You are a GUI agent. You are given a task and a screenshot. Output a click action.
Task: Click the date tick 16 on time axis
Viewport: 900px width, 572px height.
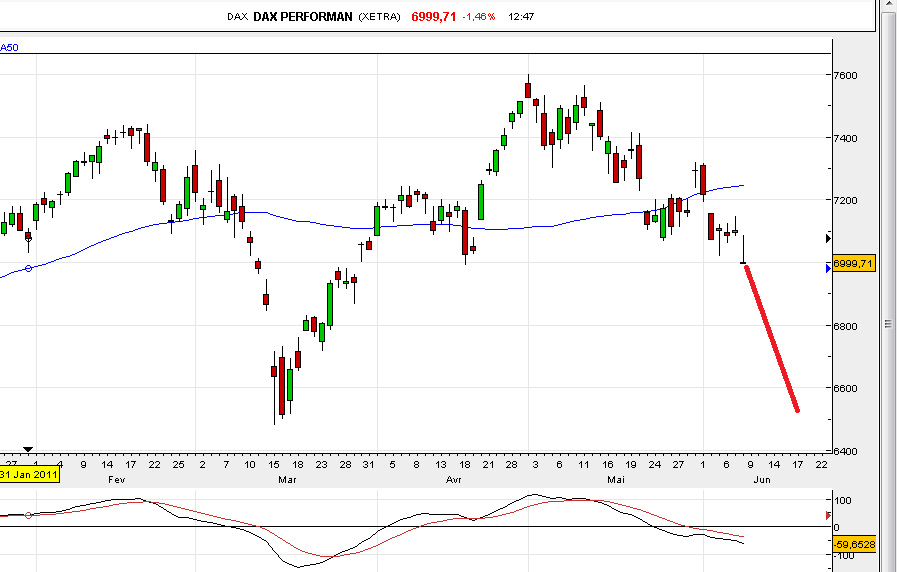coord(608,465)
